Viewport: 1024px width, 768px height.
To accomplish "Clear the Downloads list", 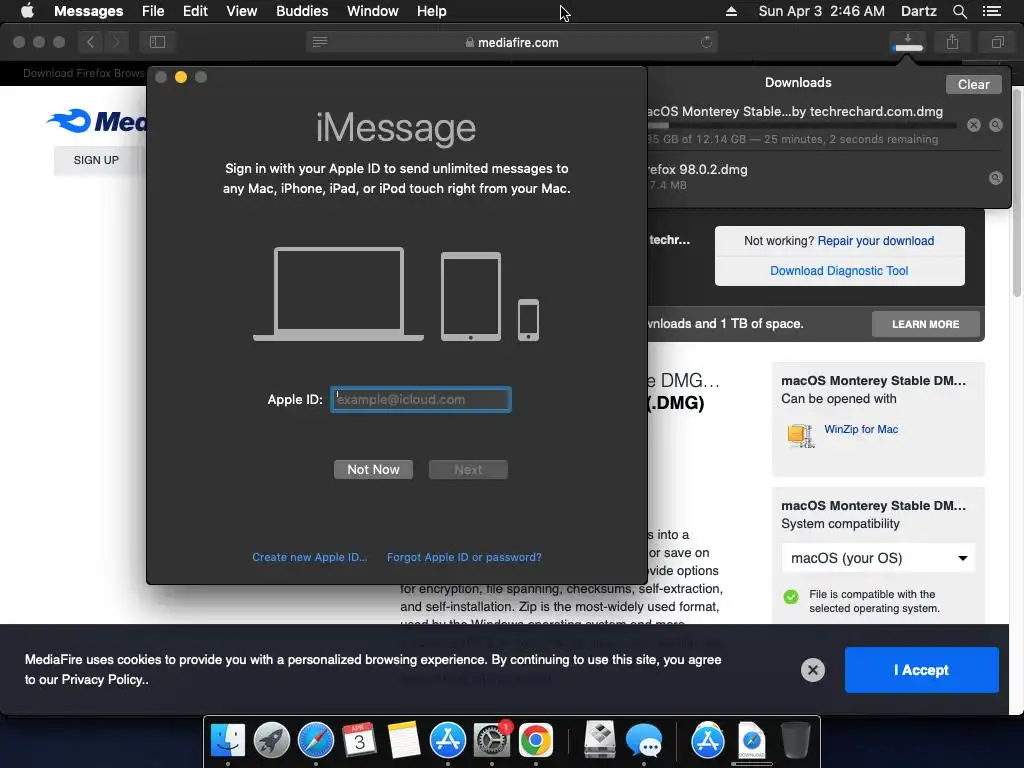I will tap(973, 84).
